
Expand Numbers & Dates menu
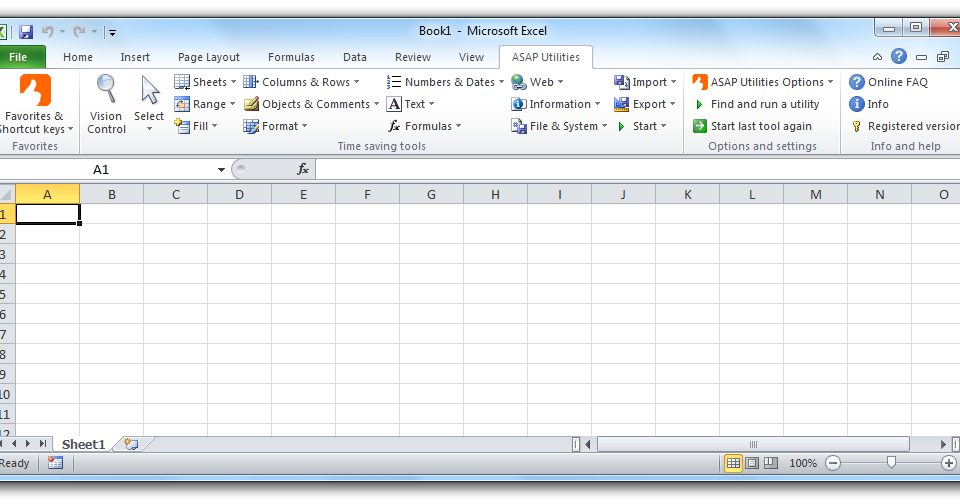coord(445,82)
